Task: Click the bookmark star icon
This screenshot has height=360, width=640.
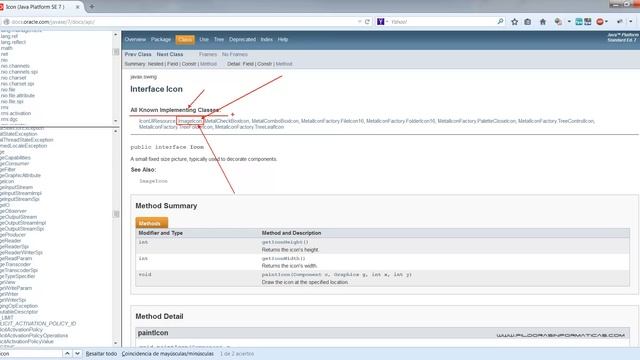Action: click(x=514, y=22)
